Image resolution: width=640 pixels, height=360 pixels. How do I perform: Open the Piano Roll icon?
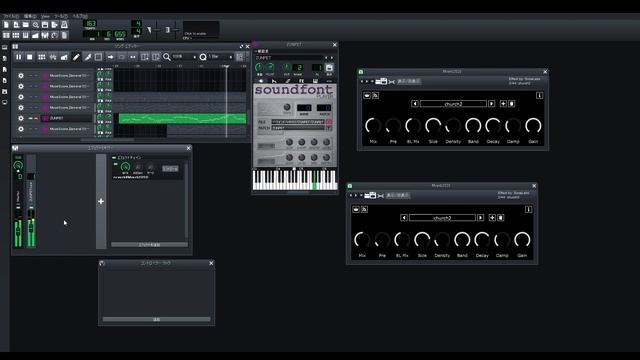(x=26, y=36)
